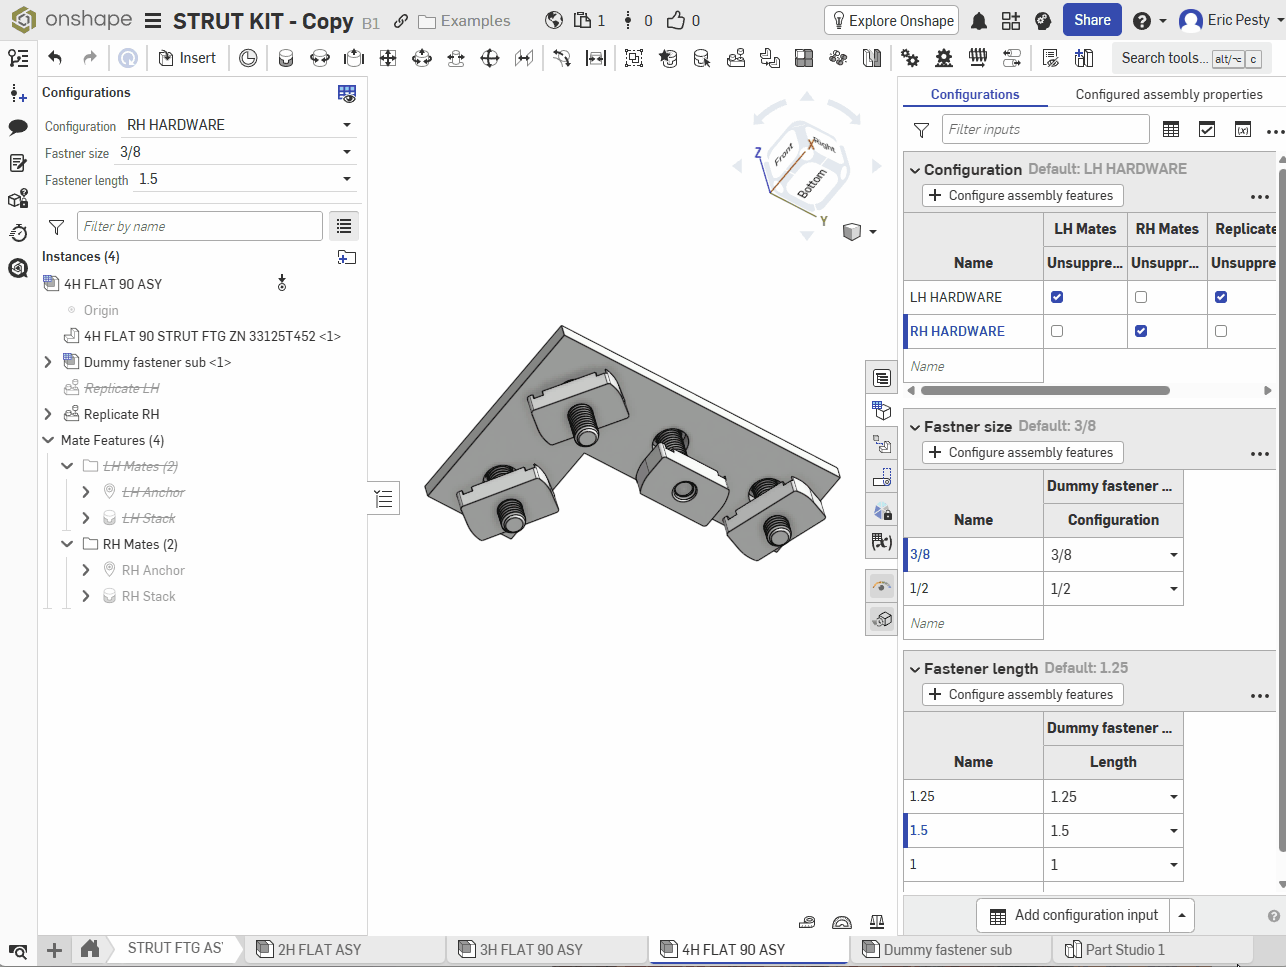The image size is (1286, 967).
Task: Uncheck LH Mates for LH HARDWARE row
Action: pos(1057,297)
